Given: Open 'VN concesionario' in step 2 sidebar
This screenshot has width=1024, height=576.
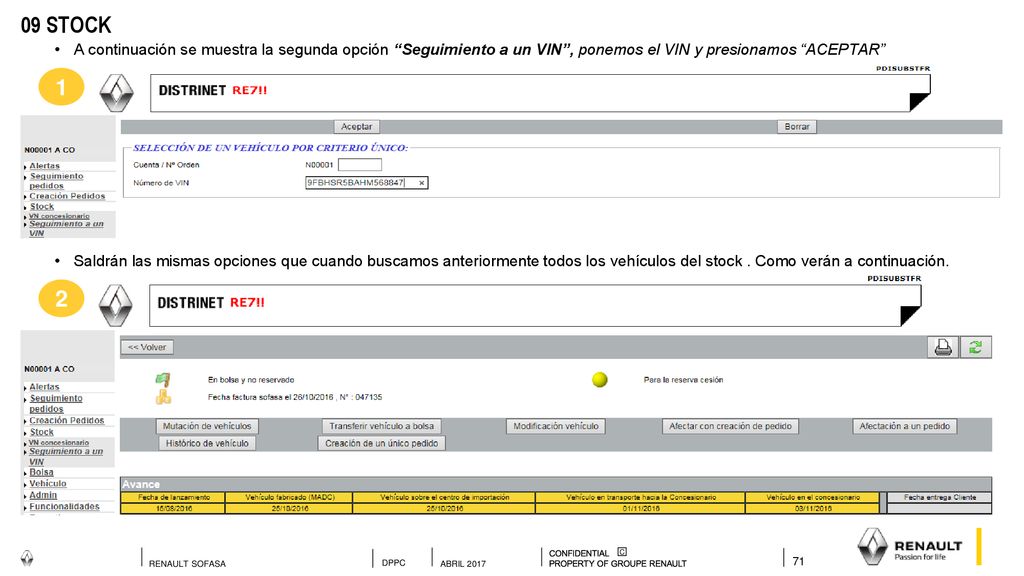Looking at the screenshot, I should [x=59, y=443].
